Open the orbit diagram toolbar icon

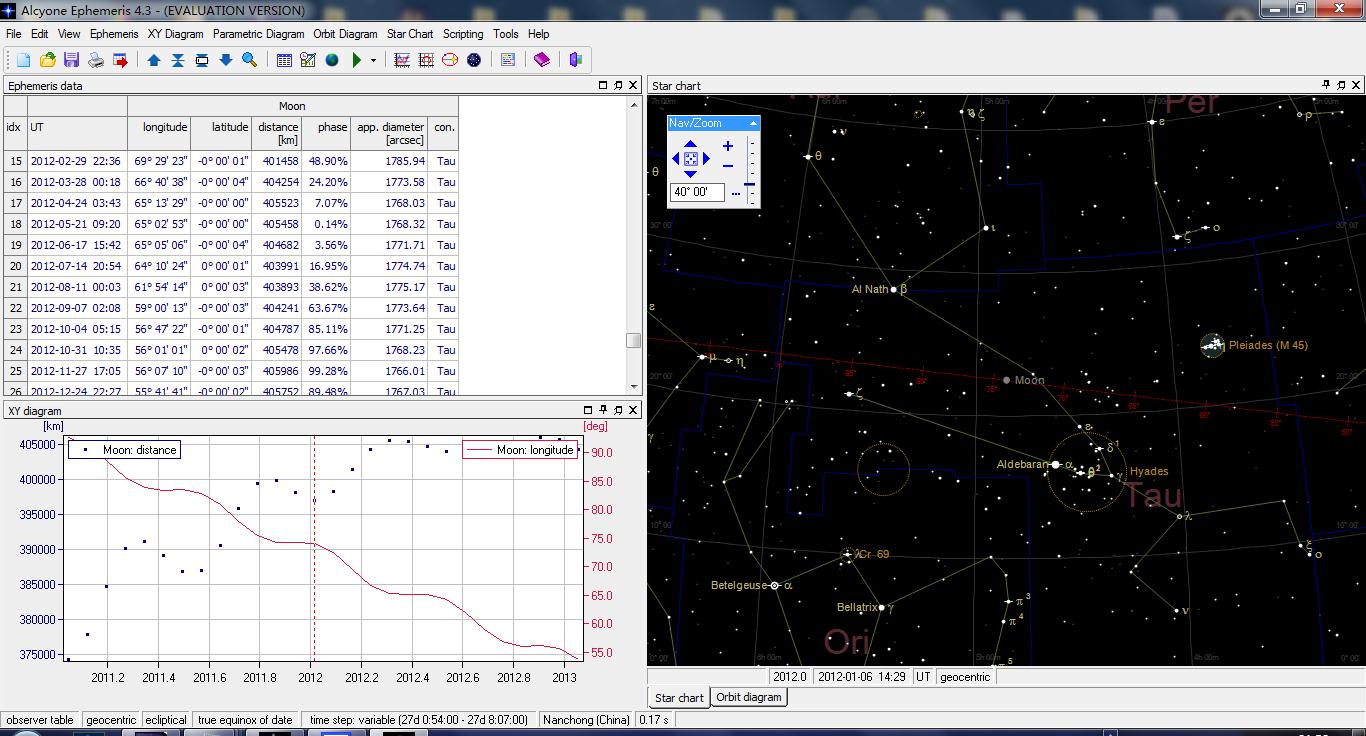pos(450,60)
